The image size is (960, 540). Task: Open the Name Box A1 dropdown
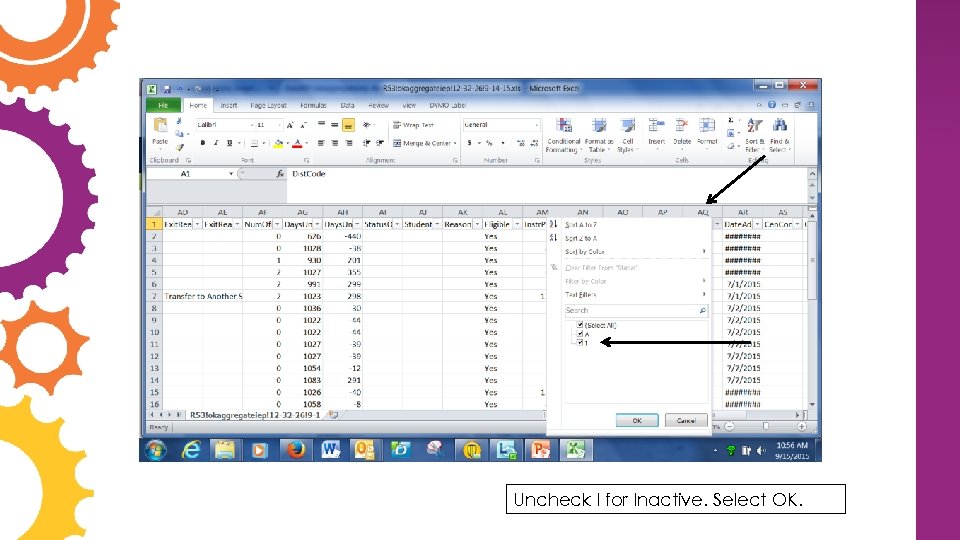click(231, 174)
